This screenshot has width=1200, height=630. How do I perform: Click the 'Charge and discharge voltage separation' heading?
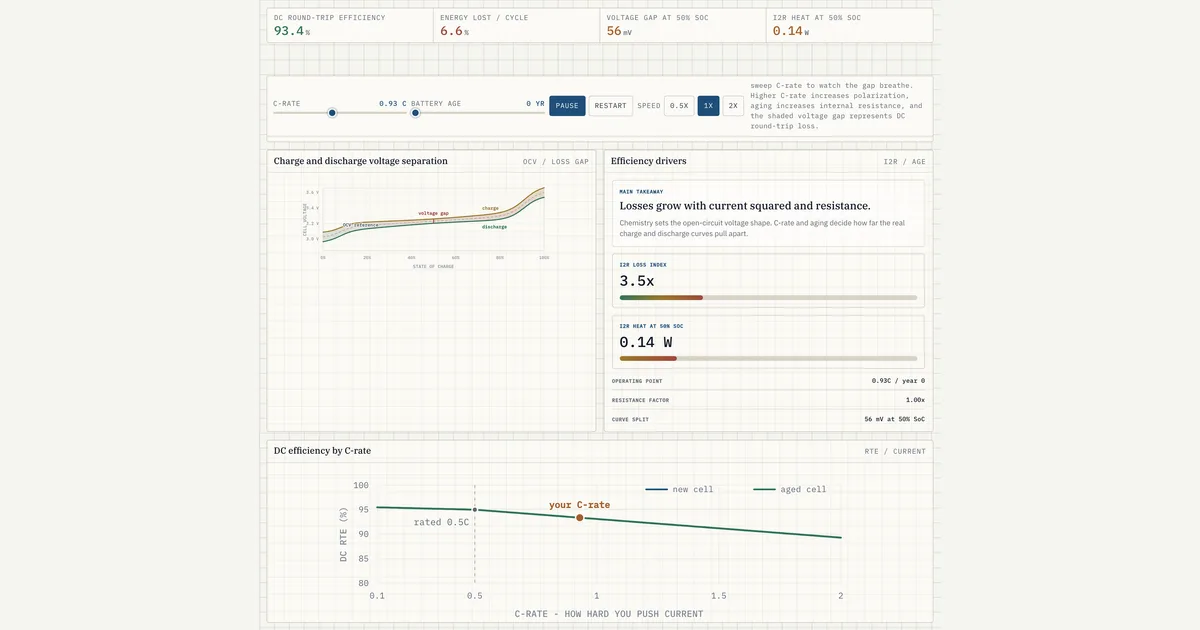361,161
